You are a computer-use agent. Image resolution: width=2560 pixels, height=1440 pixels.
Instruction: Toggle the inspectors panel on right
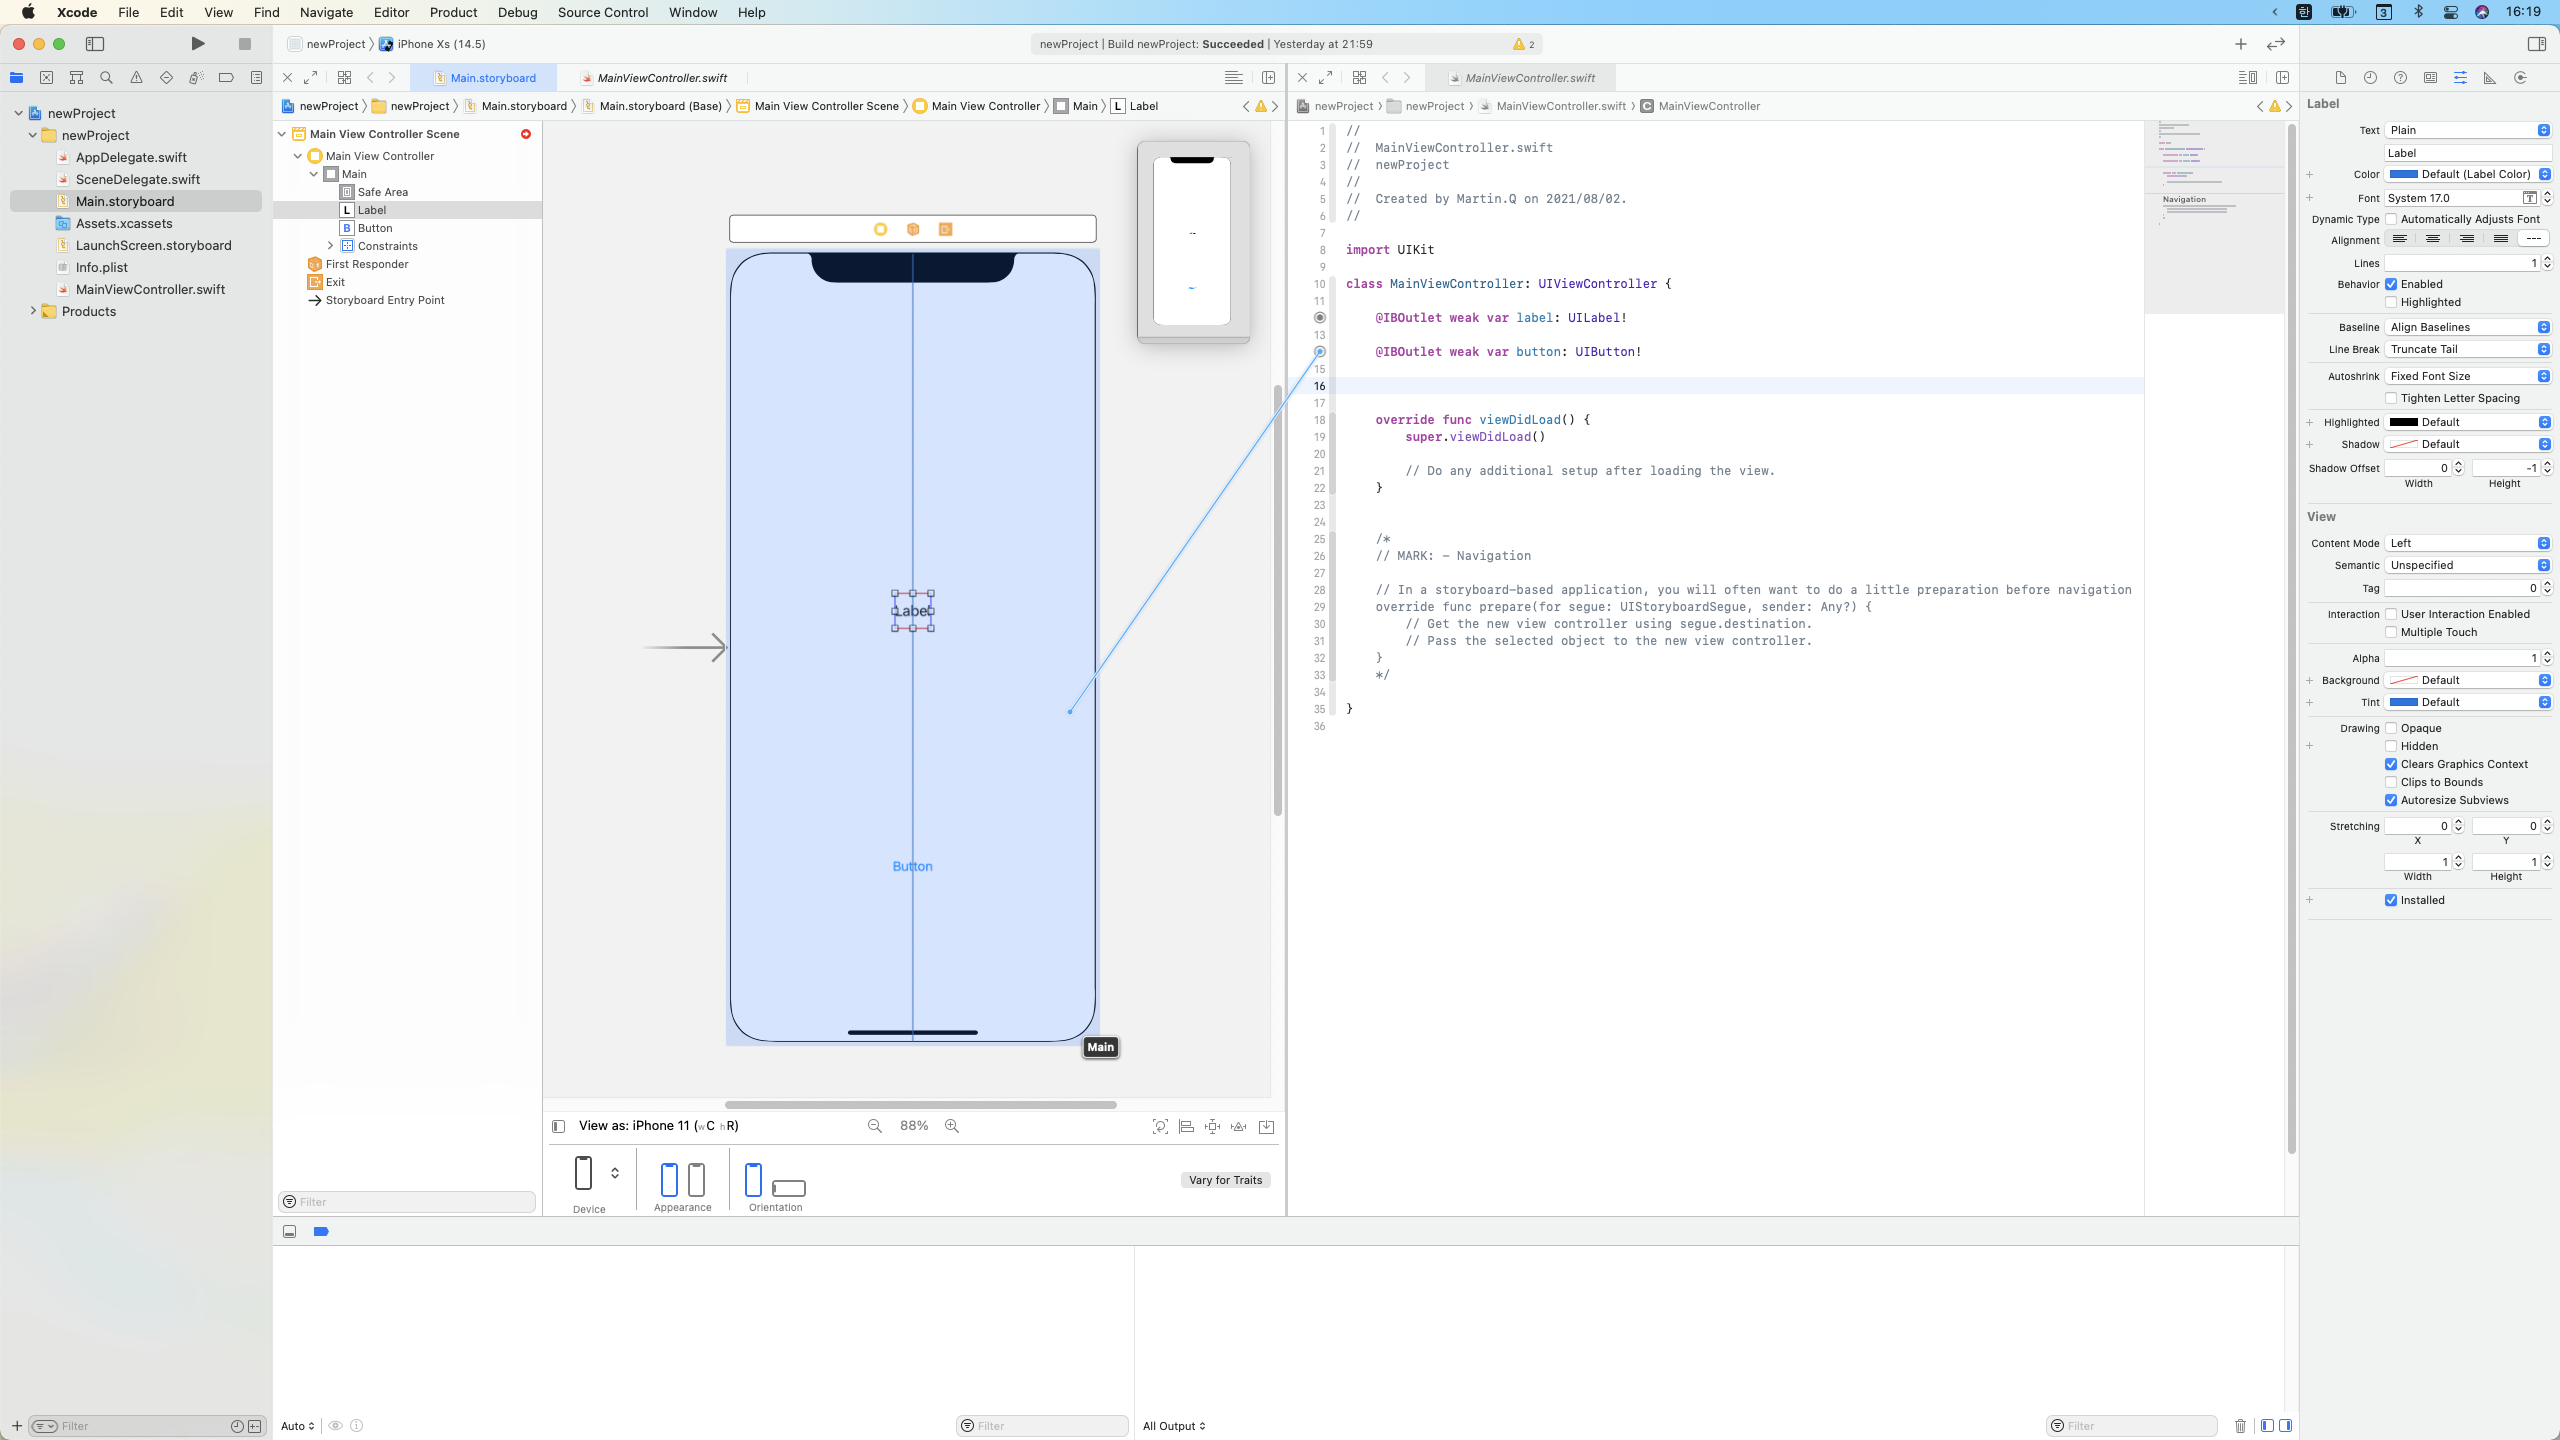pos(2536,44)
